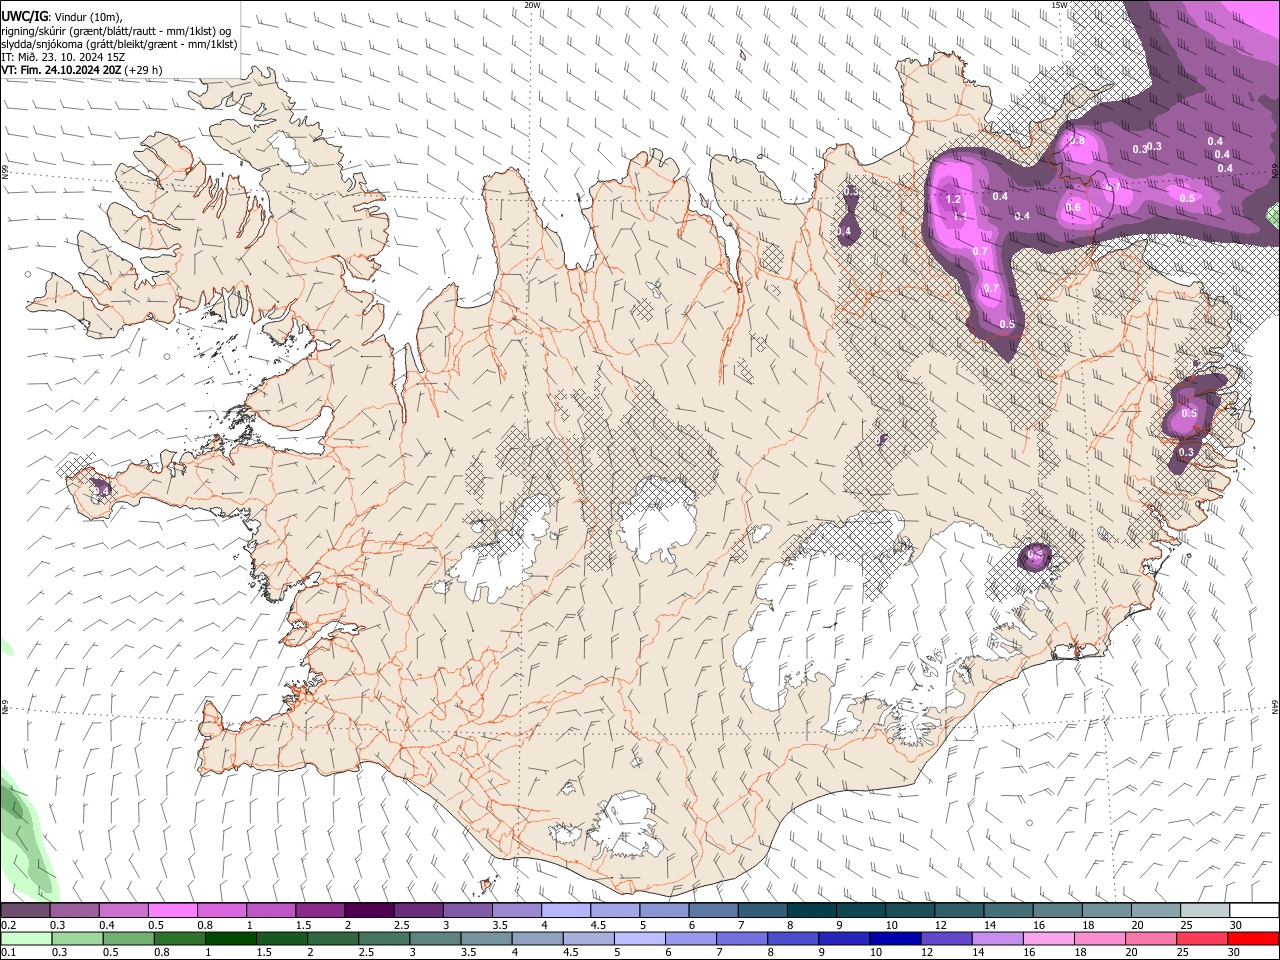This screenshot has height=960, width=1280.
Task: Click the 3.5 swatch in the upper snow scale
Action: tap(516, 910)
